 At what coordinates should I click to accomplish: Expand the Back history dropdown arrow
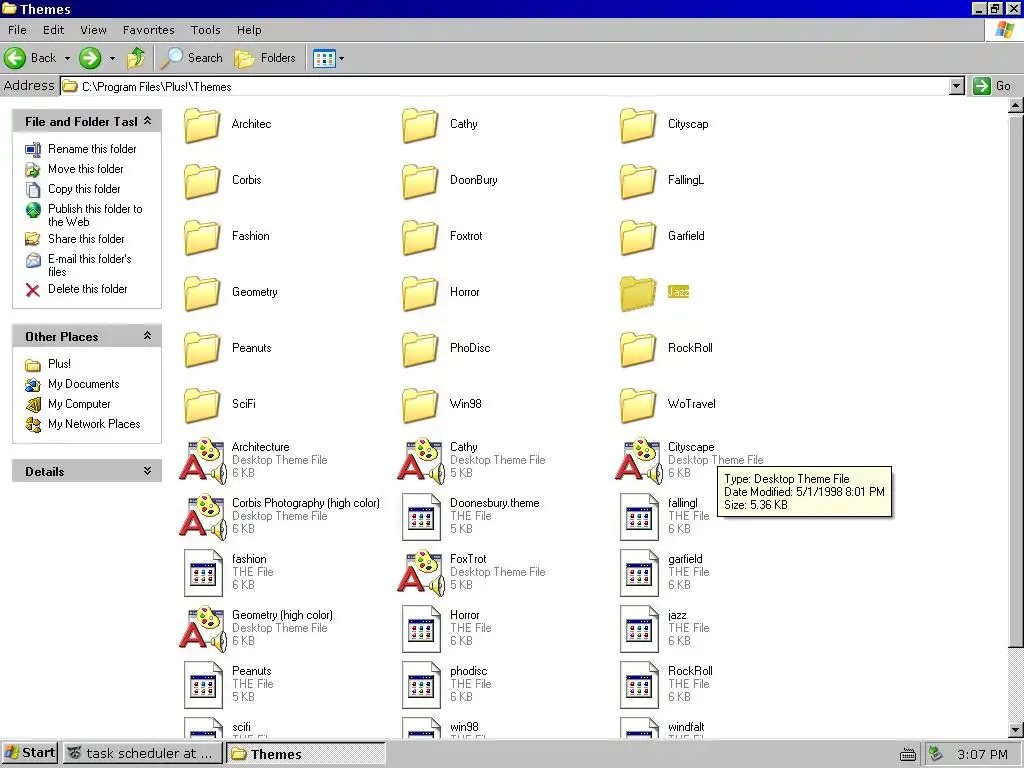pyautogui.click(x=67, y=58)
